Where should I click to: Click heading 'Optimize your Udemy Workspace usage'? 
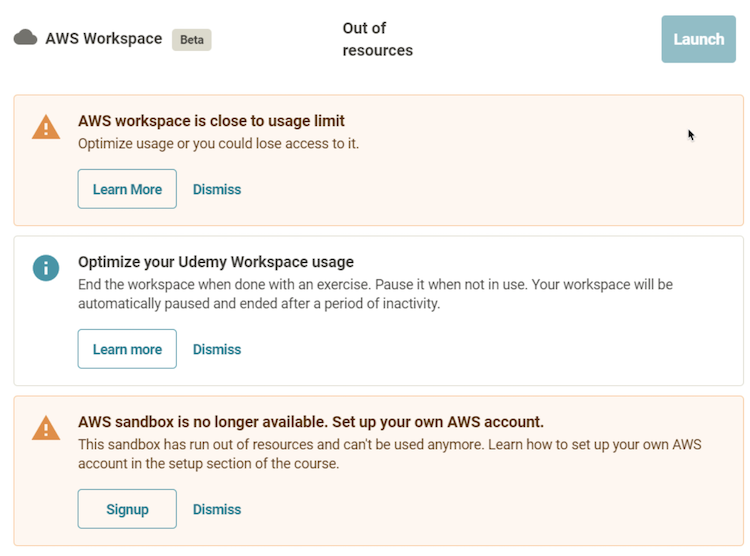(215, 262)
